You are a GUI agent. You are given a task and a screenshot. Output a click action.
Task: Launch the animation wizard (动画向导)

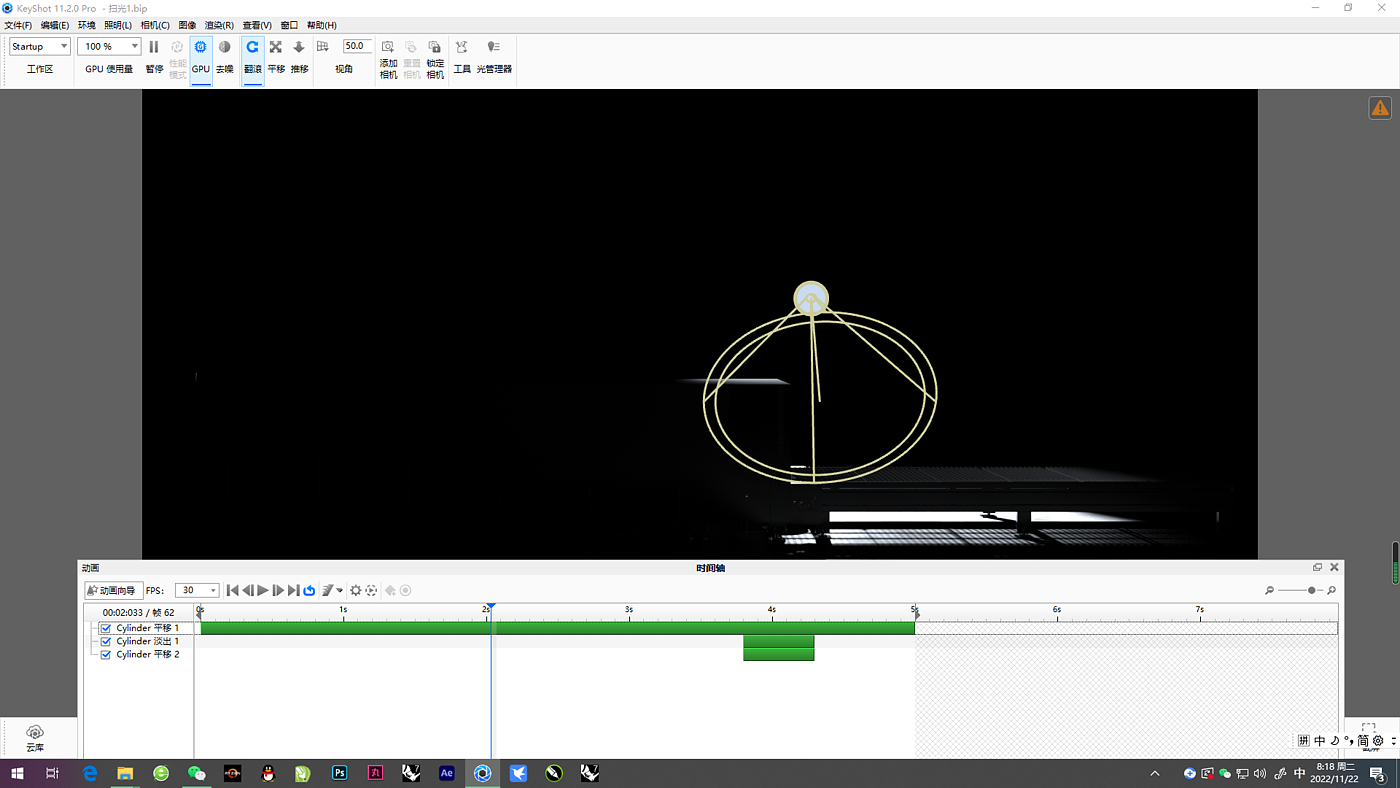[113, 591]
